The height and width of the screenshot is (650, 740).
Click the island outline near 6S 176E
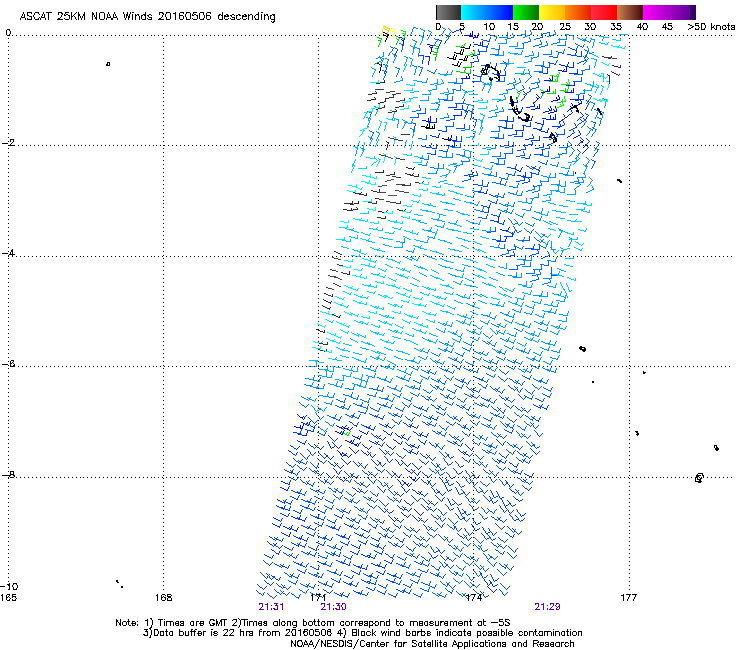point(582,349)
